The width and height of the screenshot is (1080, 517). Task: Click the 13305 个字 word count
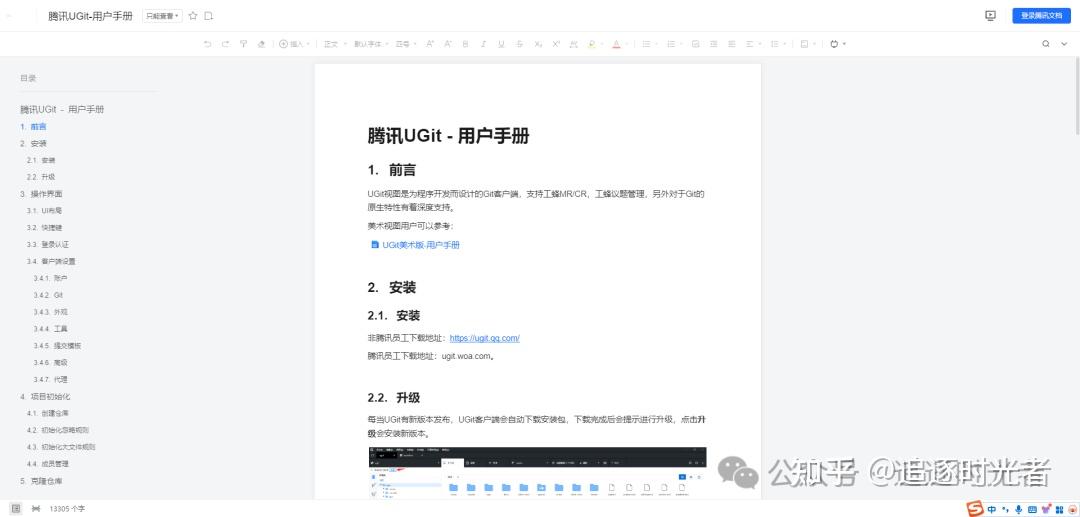coord(67,509)
